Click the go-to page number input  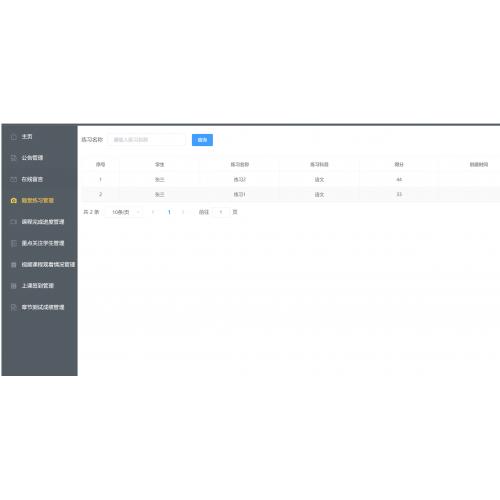221,212
